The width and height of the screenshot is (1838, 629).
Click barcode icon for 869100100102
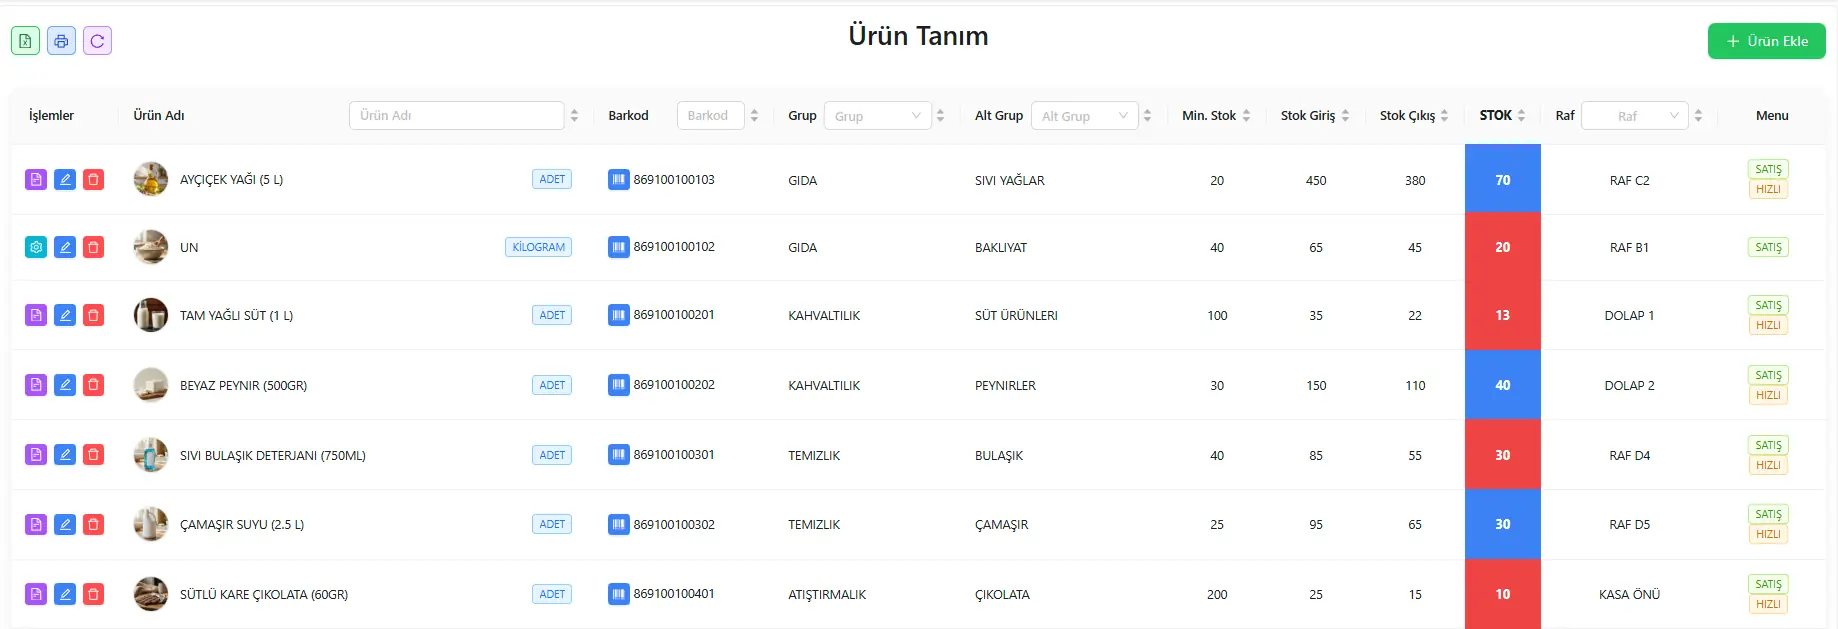tap(619, 247)
